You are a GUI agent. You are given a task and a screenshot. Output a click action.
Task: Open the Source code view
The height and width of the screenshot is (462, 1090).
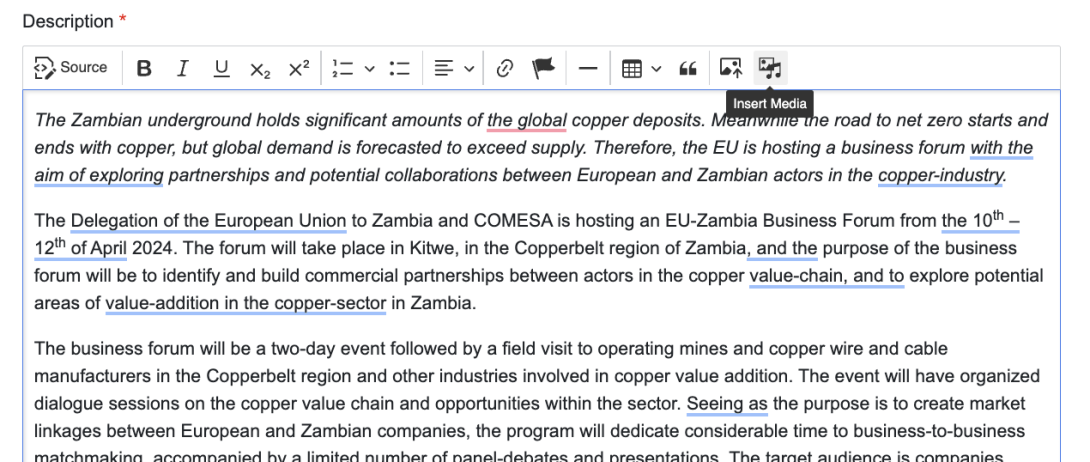(x=71, y=68)
